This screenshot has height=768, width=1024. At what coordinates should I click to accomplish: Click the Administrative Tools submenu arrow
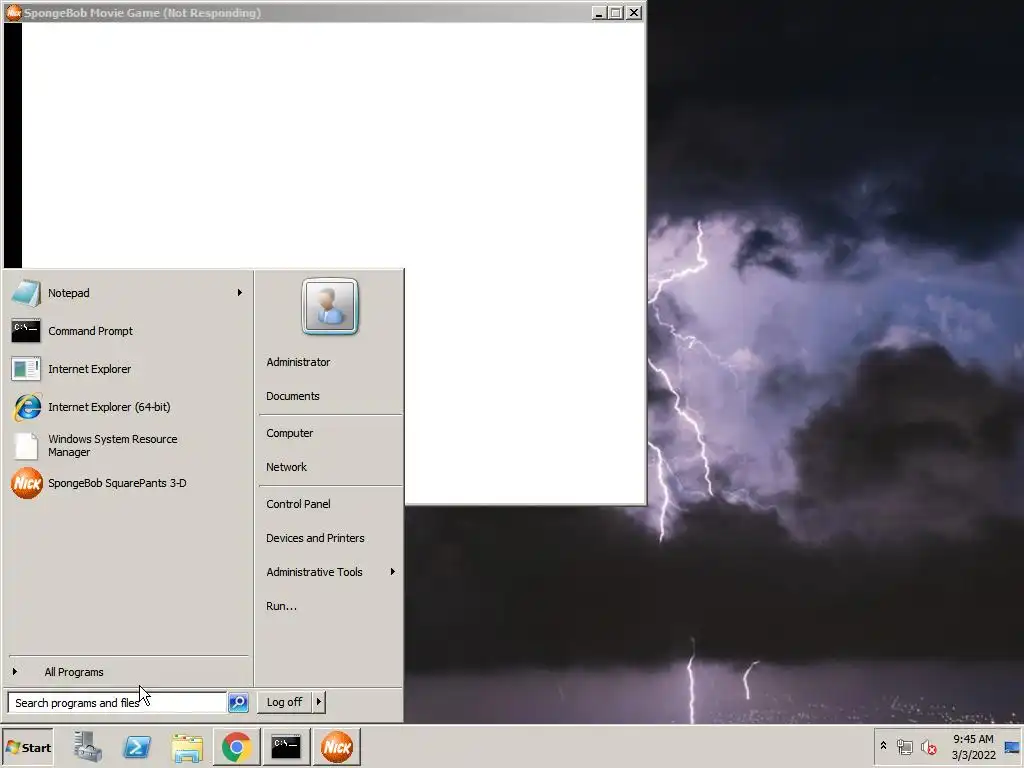click(392, 572)
